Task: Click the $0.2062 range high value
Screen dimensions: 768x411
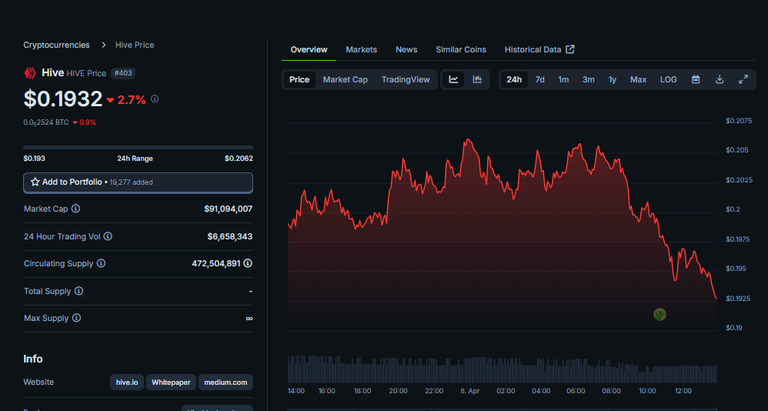Action: [239, 159]
